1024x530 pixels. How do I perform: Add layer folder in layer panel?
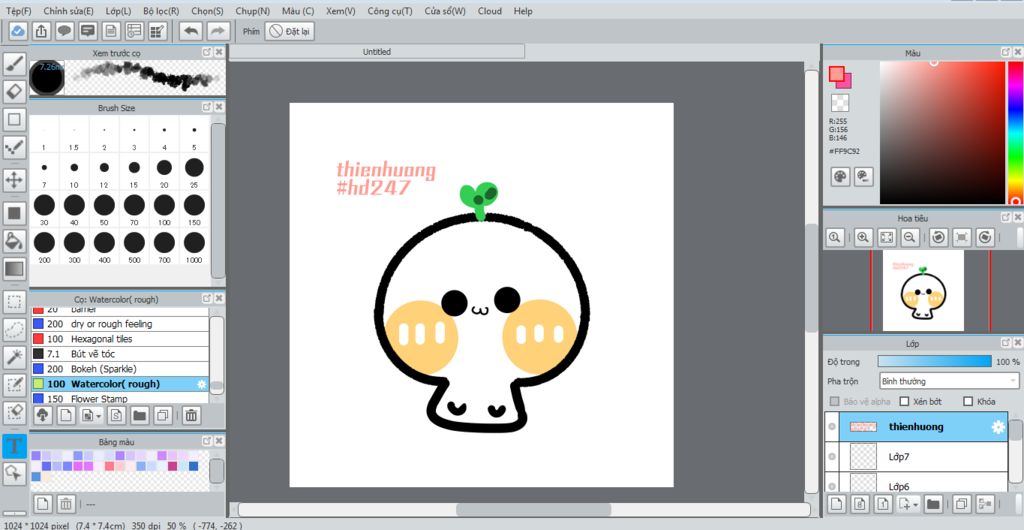pos(933,503)
